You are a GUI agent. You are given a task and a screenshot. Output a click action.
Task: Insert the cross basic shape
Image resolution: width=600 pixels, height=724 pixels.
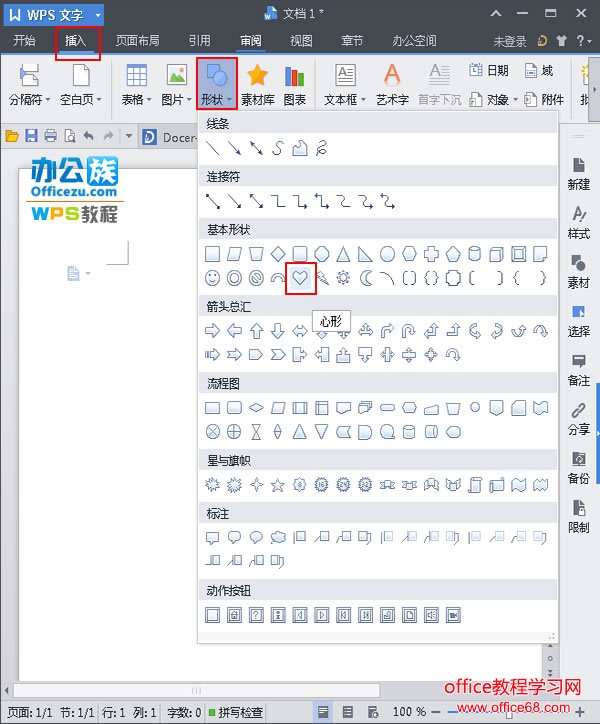[431, 253]
